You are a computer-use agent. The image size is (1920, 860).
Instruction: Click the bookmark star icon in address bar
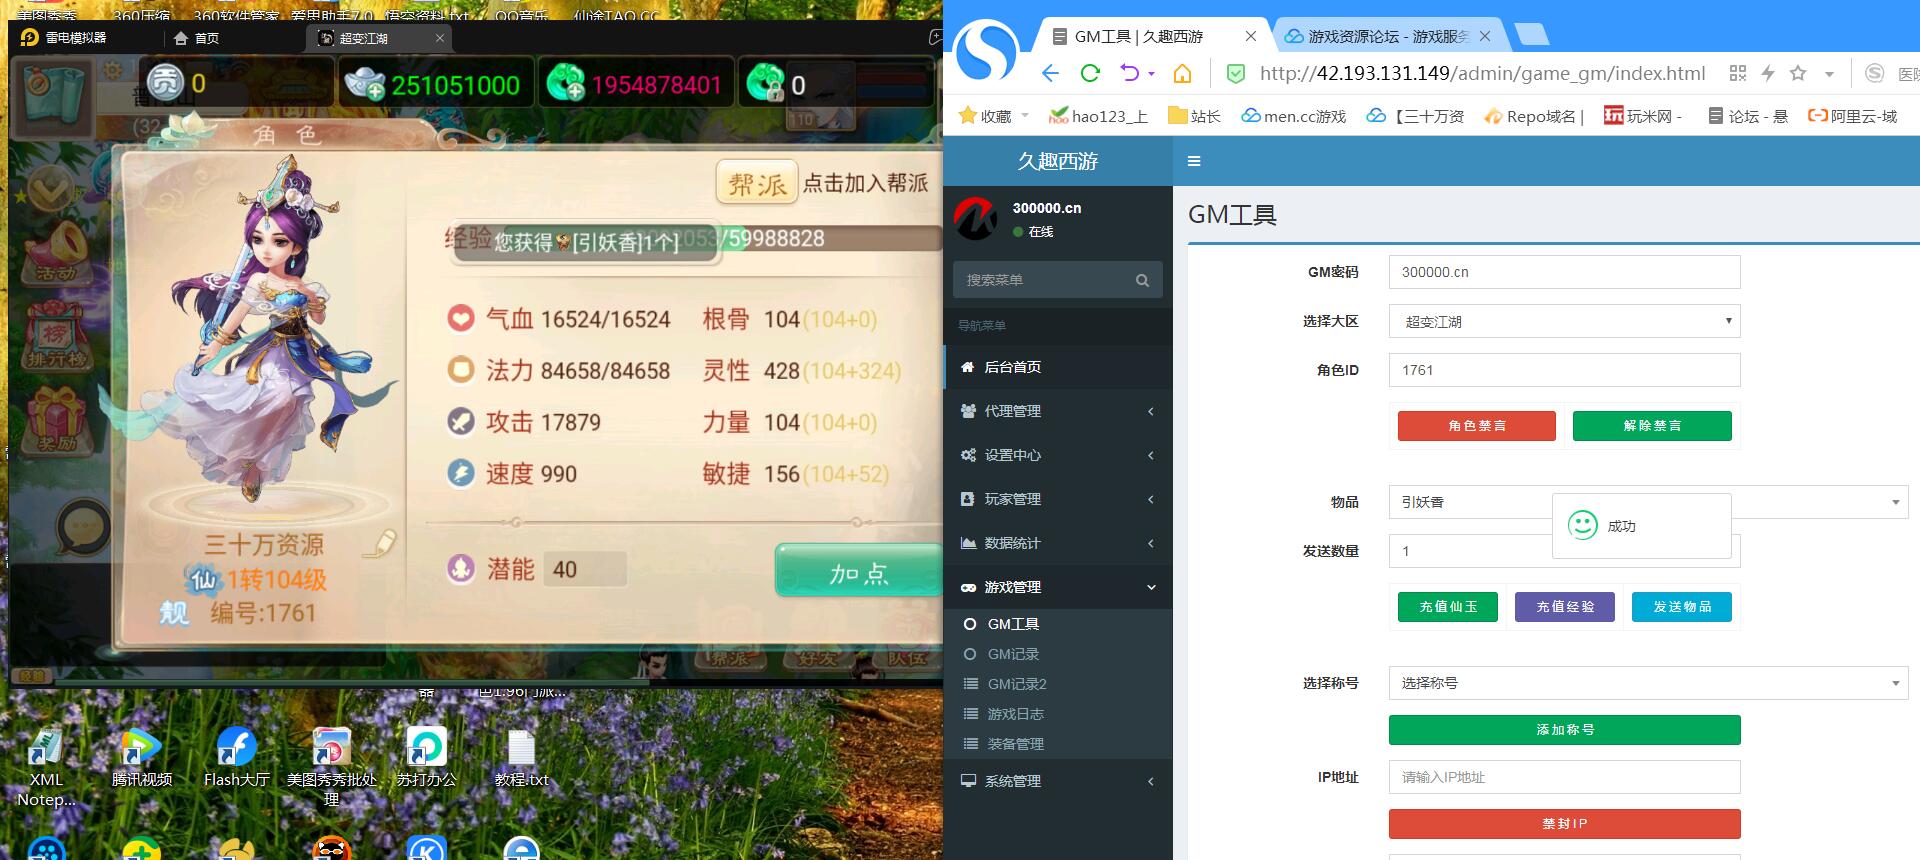pos(1798,73)
